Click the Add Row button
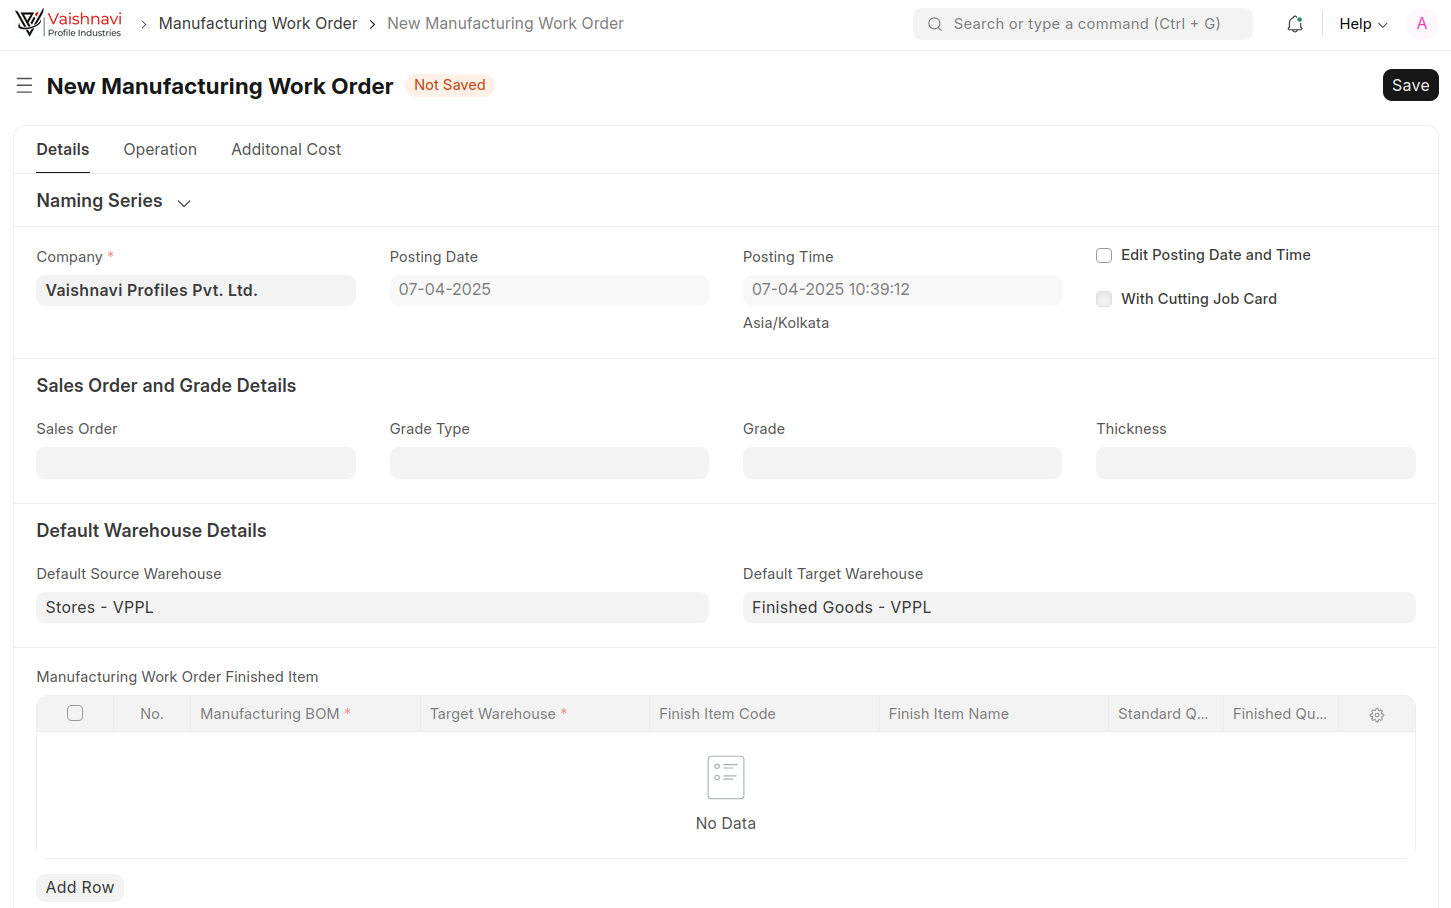1451x908 pixels. pyautogui.click(x=80, y=887)
